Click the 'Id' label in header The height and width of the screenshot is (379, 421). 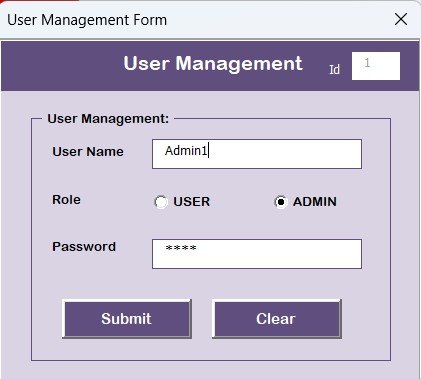(335, 70)
